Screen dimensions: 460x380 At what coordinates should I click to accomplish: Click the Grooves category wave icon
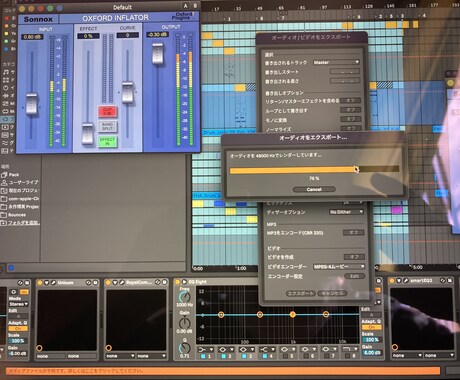coord(5,143)
